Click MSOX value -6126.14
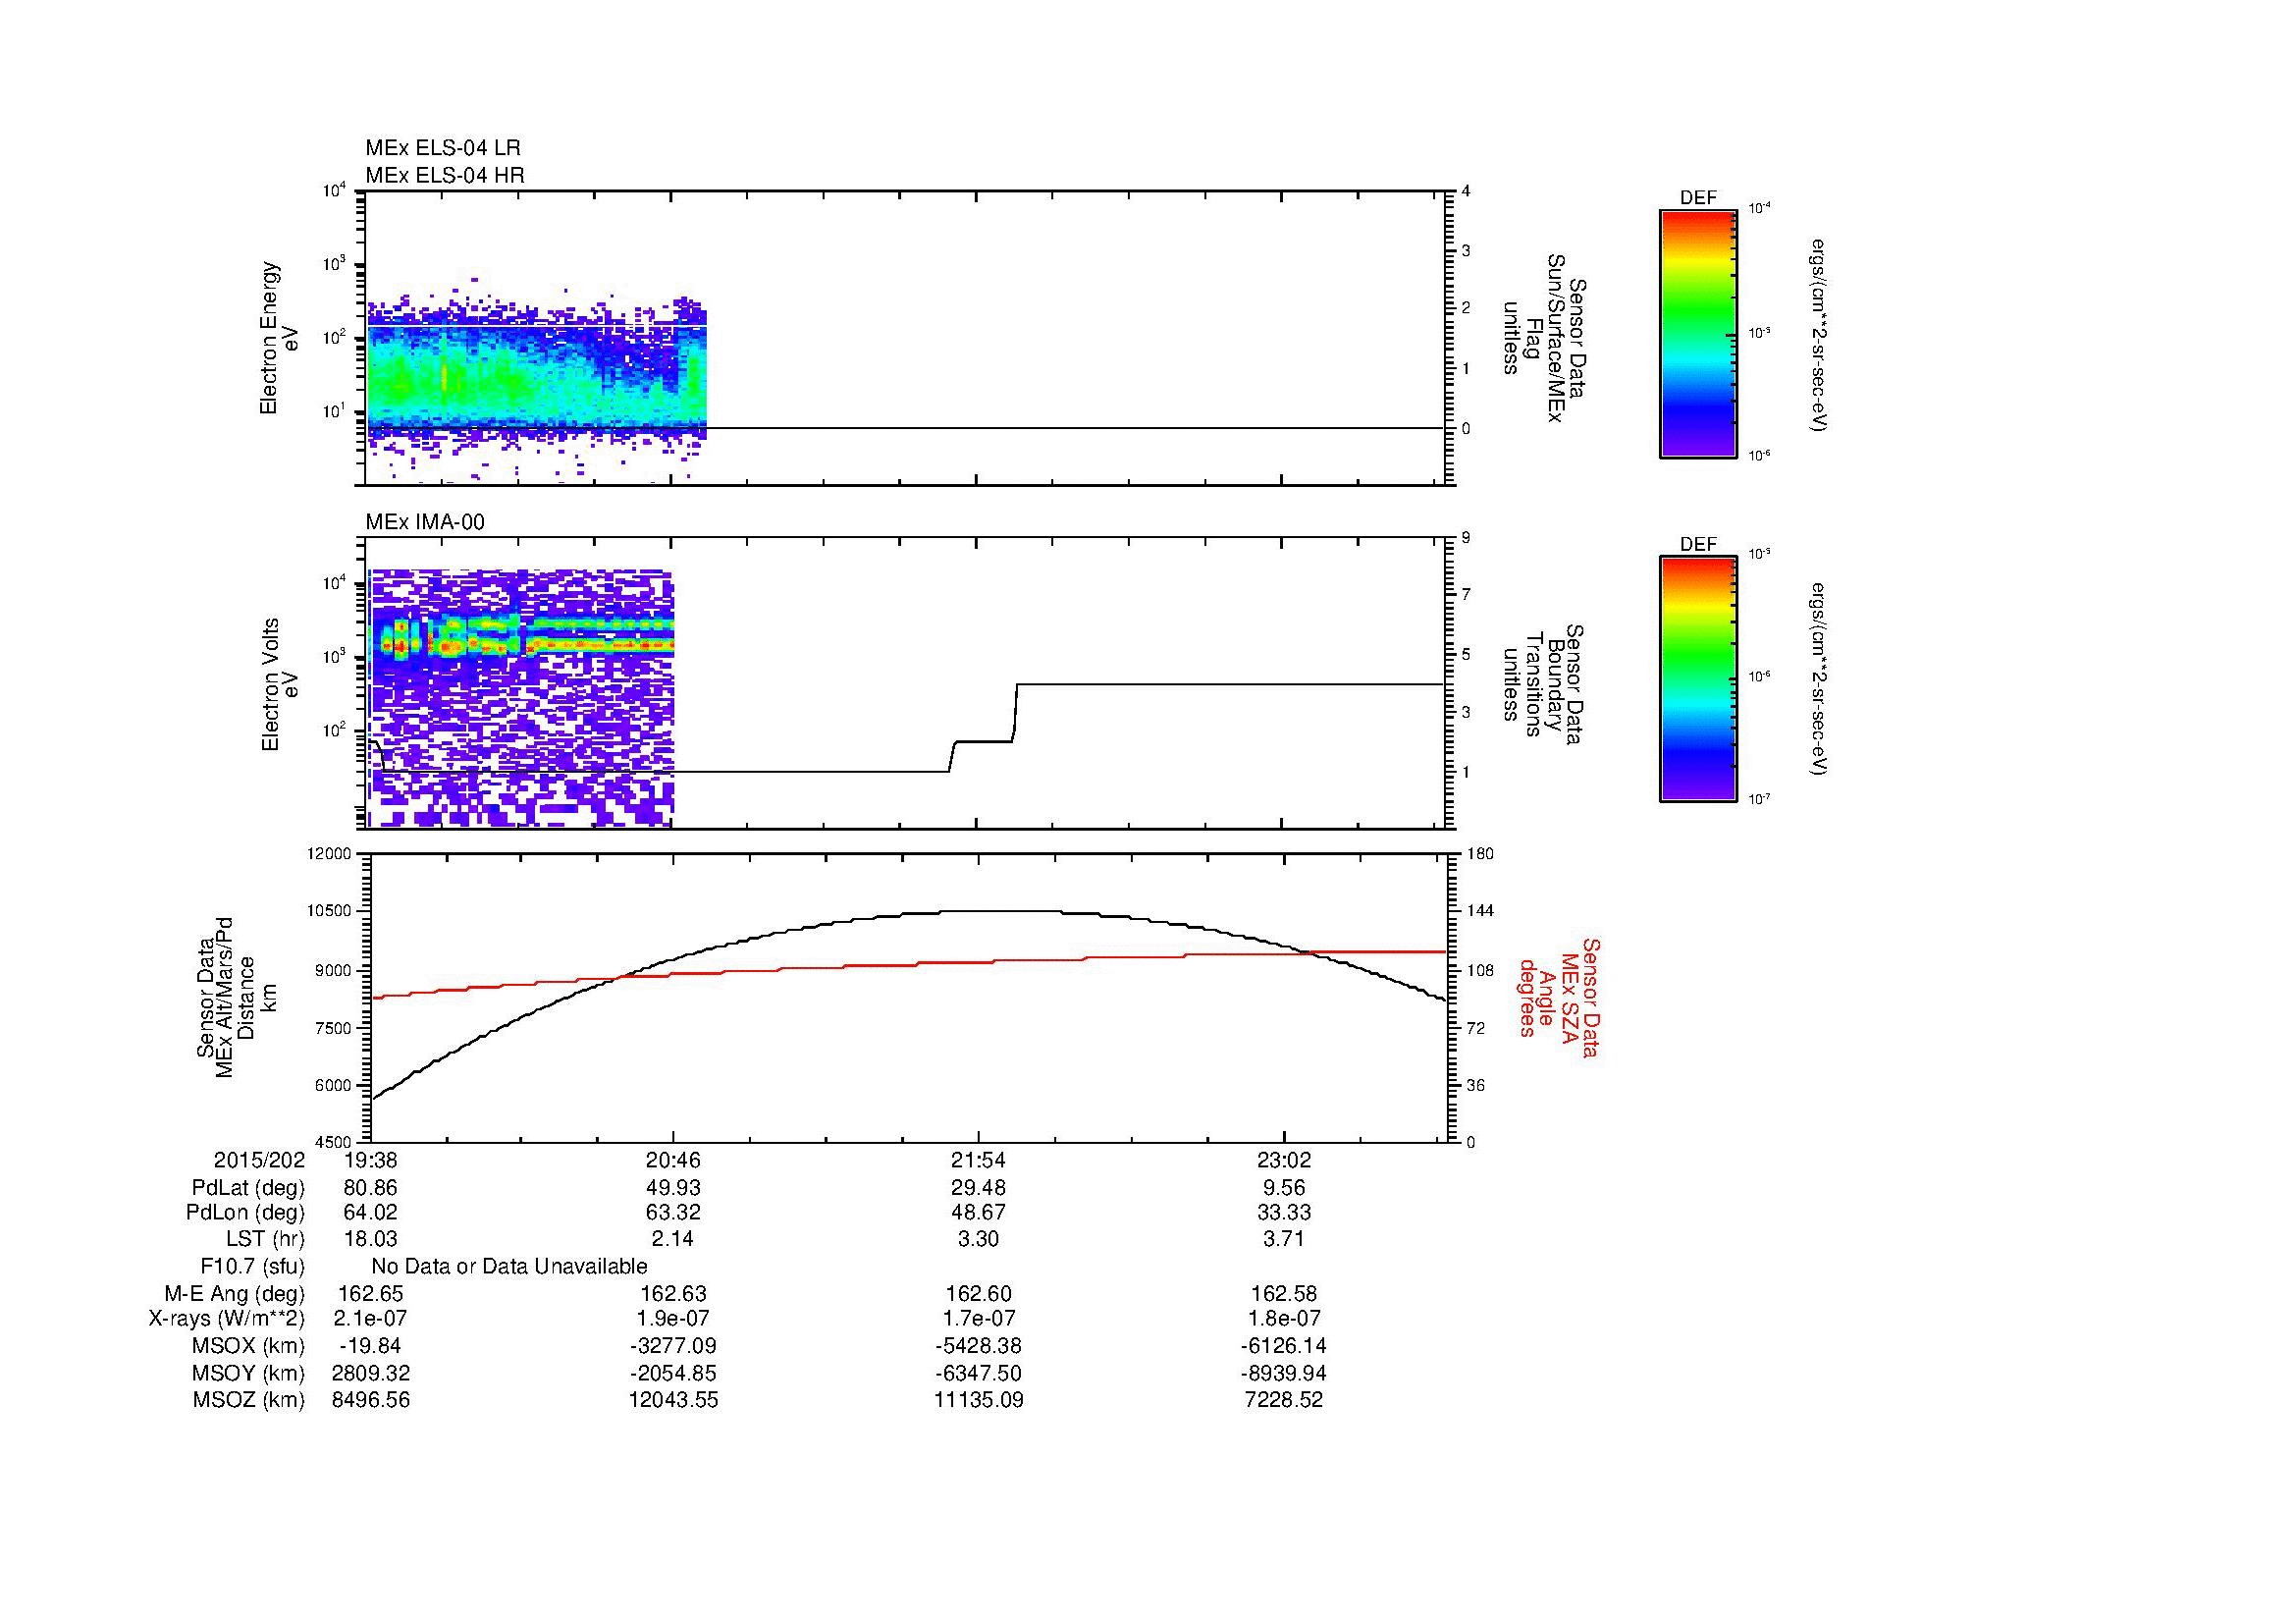Screen dimensions: 2296x1623 pos(1283,1346)
